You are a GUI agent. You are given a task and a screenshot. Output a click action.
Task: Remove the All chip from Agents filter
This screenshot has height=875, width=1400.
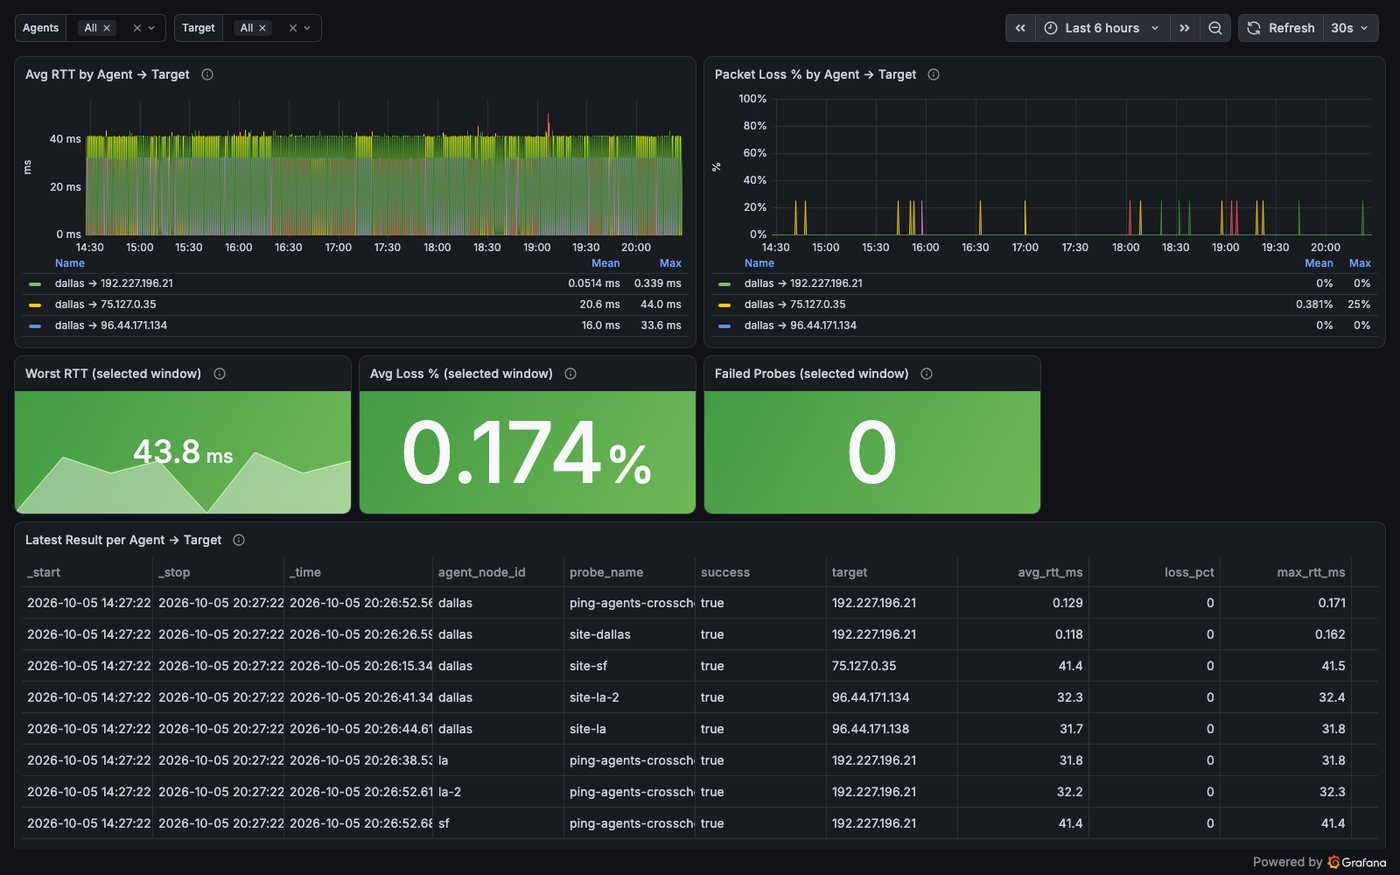coord(107,28)
